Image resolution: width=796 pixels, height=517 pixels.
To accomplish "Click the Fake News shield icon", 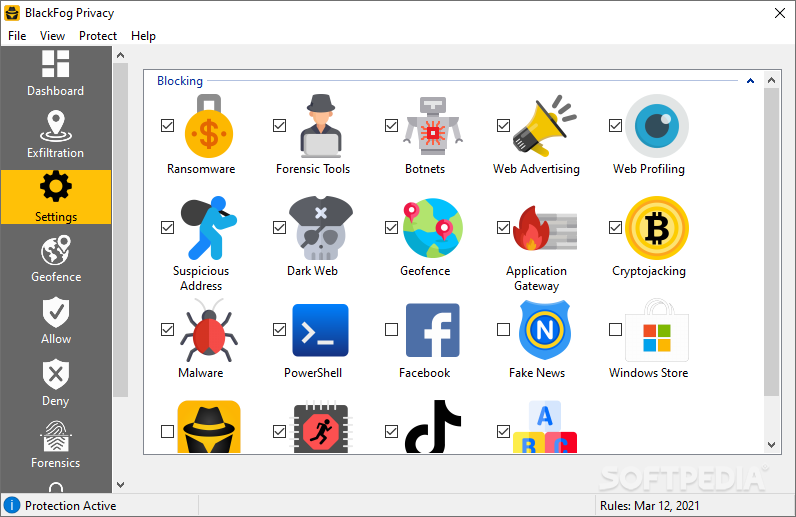I will (x=545, y=330).
